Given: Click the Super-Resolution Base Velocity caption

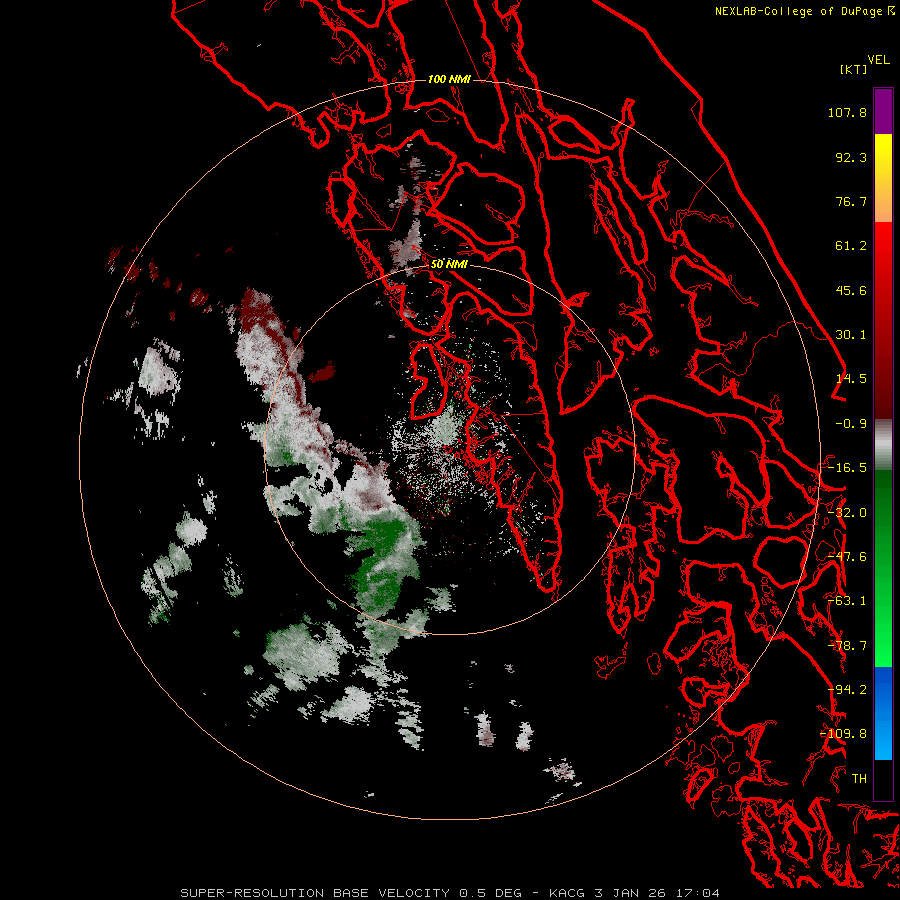Looking at the screenshot, I should point(449,893).
